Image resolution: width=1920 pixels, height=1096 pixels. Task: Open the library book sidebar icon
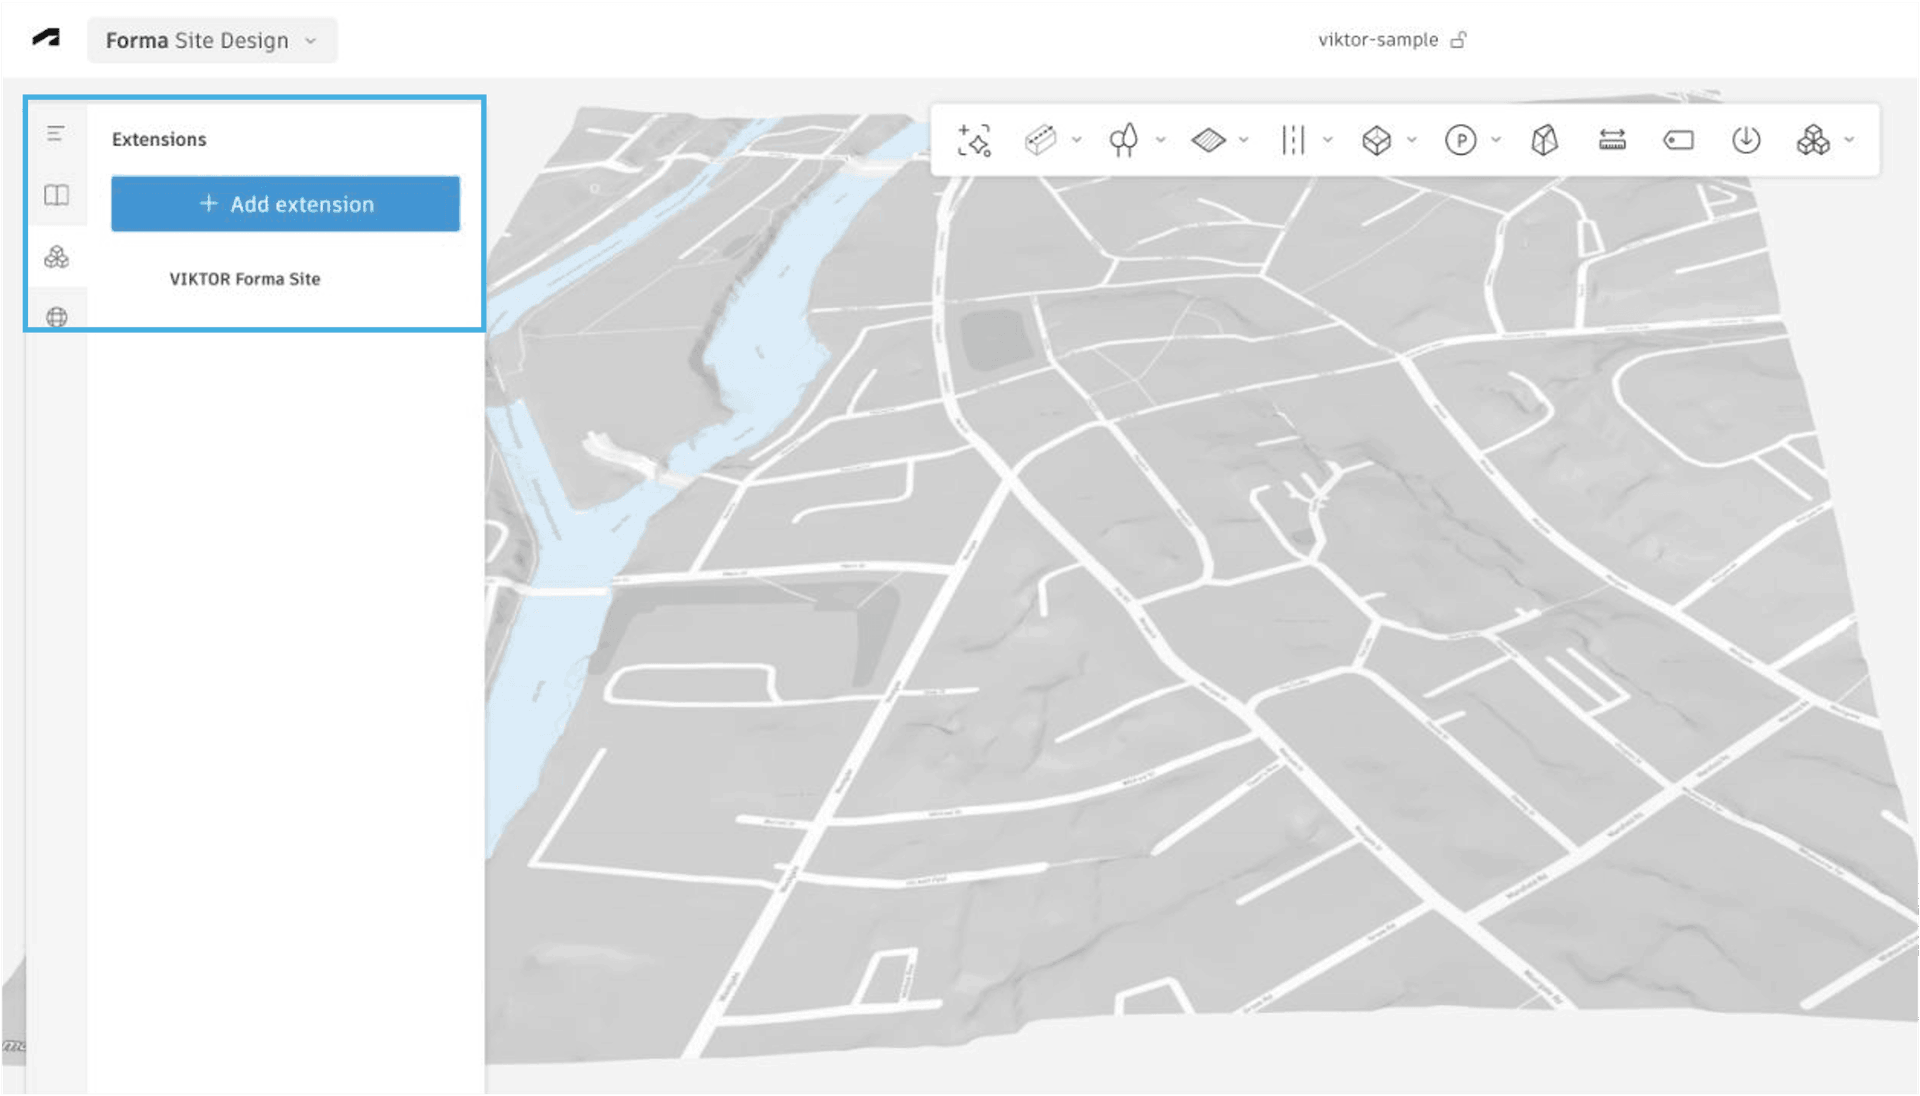tap(56, 195)
